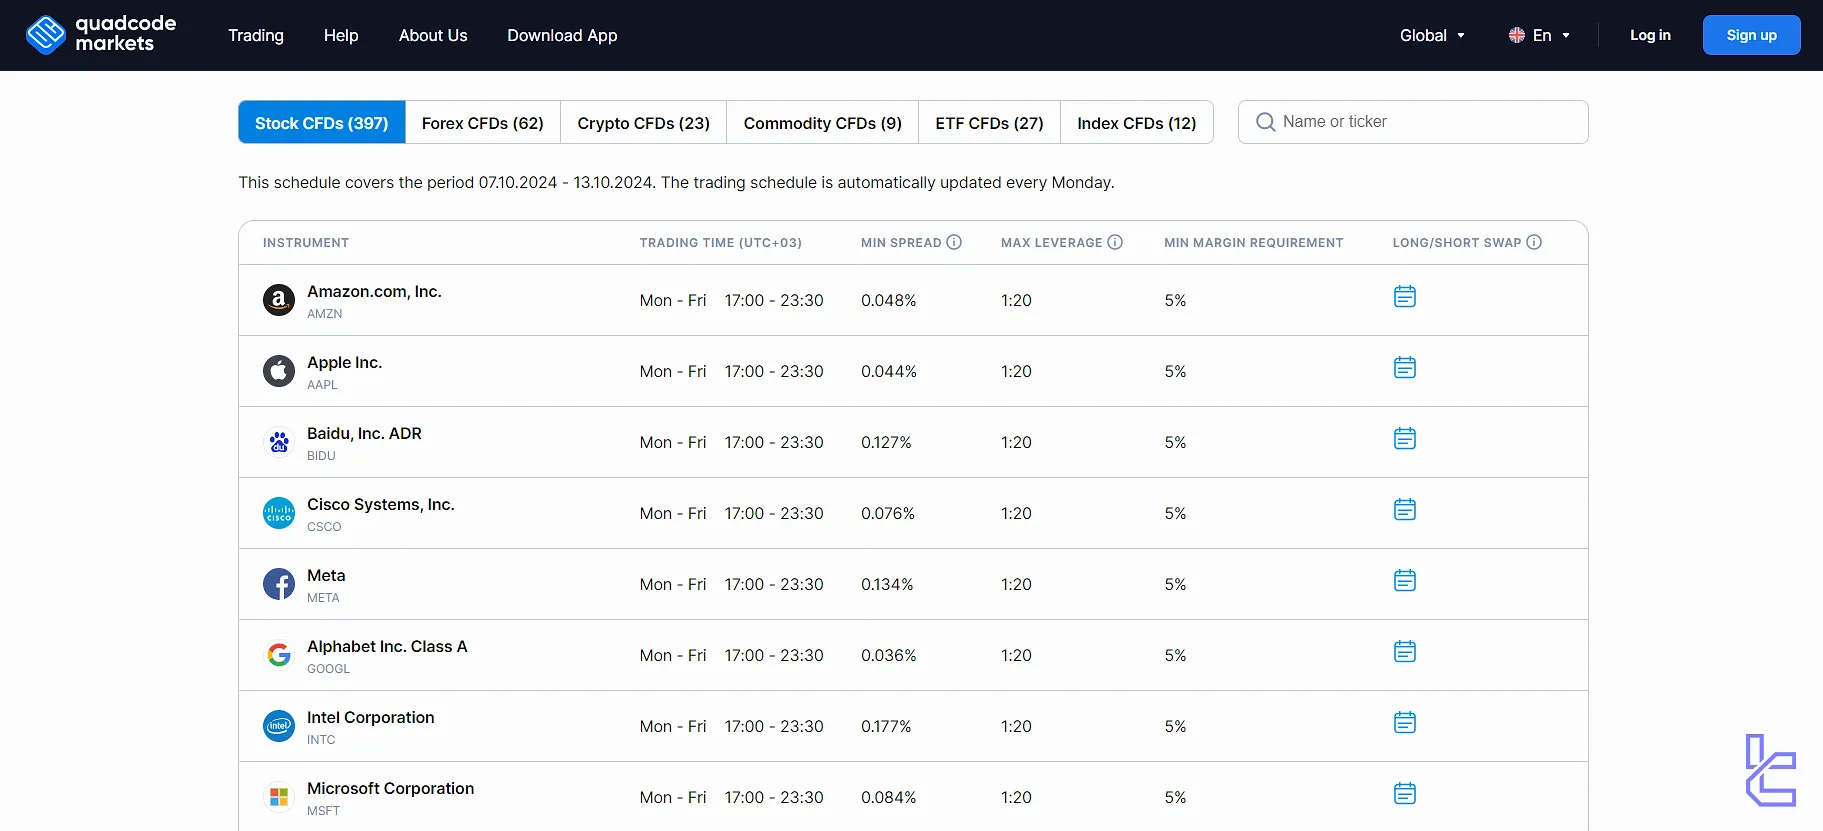Click the 0.127% spread value

point(886,442)
